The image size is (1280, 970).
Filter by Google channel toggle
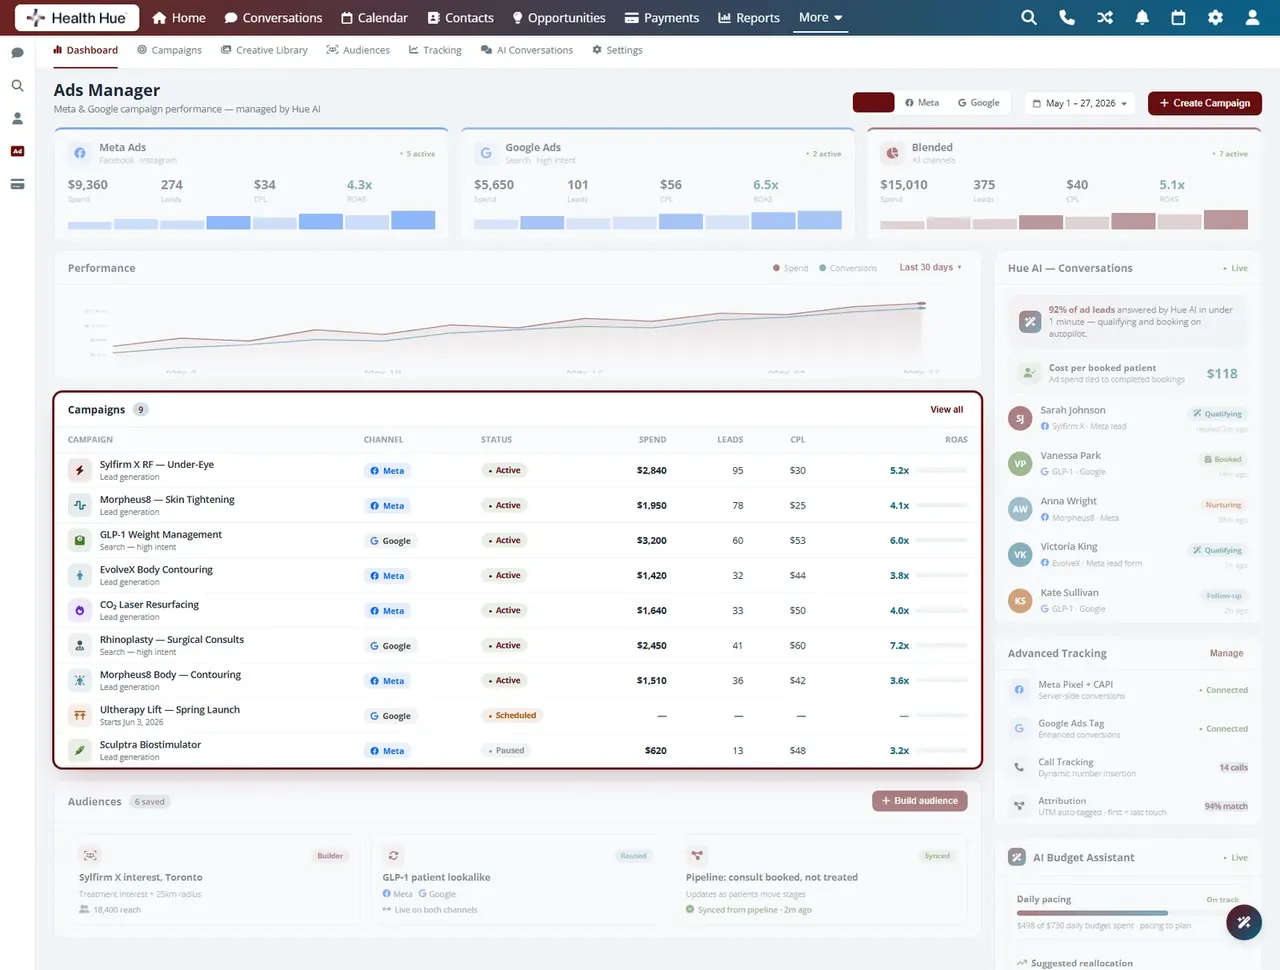979,103
